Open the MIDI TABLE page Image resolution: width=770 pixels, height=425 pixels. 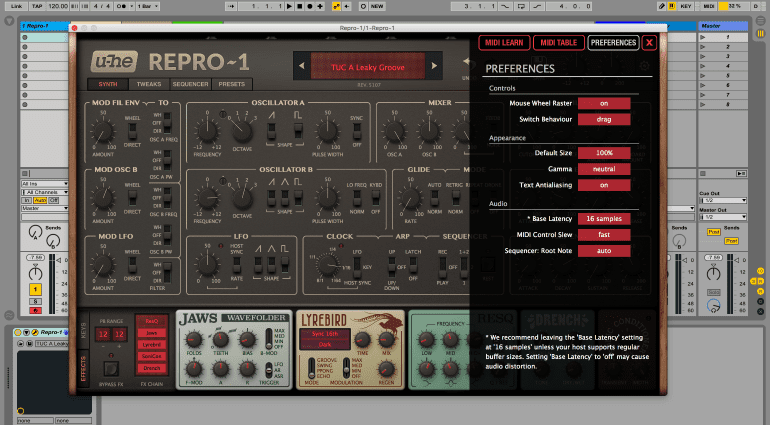[x=558, y=43]
